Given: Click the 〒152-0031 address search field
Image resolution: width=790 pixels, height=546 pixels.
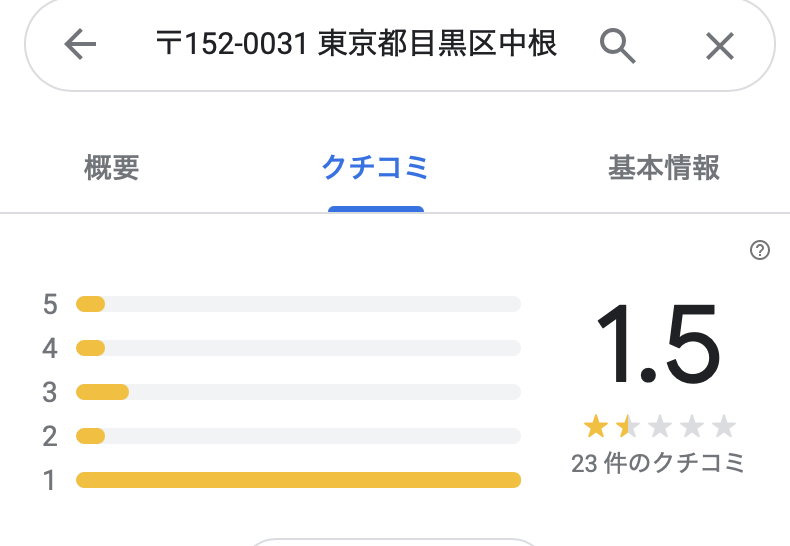Looking at the screenshot, I should (x=355, y=45).
